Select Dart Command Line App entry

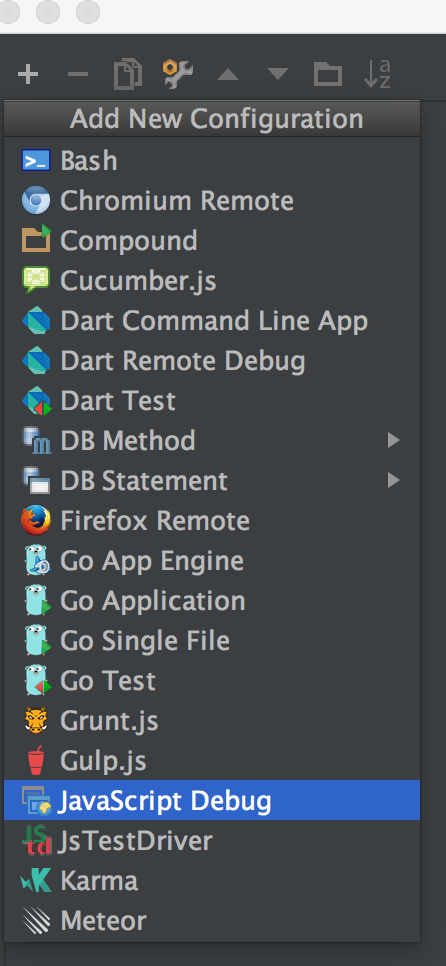pos(212,321)
